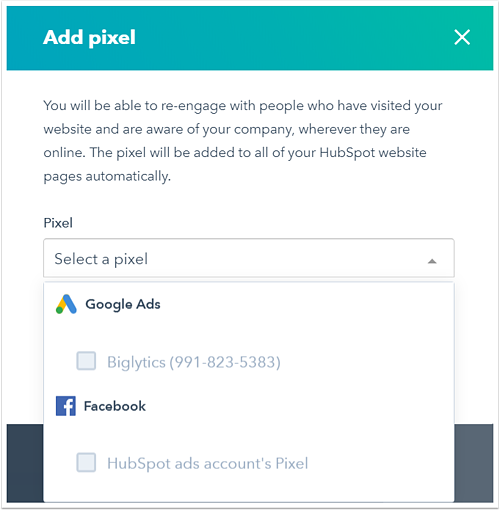Close the Add pixel dialog
The width and height of the screenshot is (500, 510).
462,37
